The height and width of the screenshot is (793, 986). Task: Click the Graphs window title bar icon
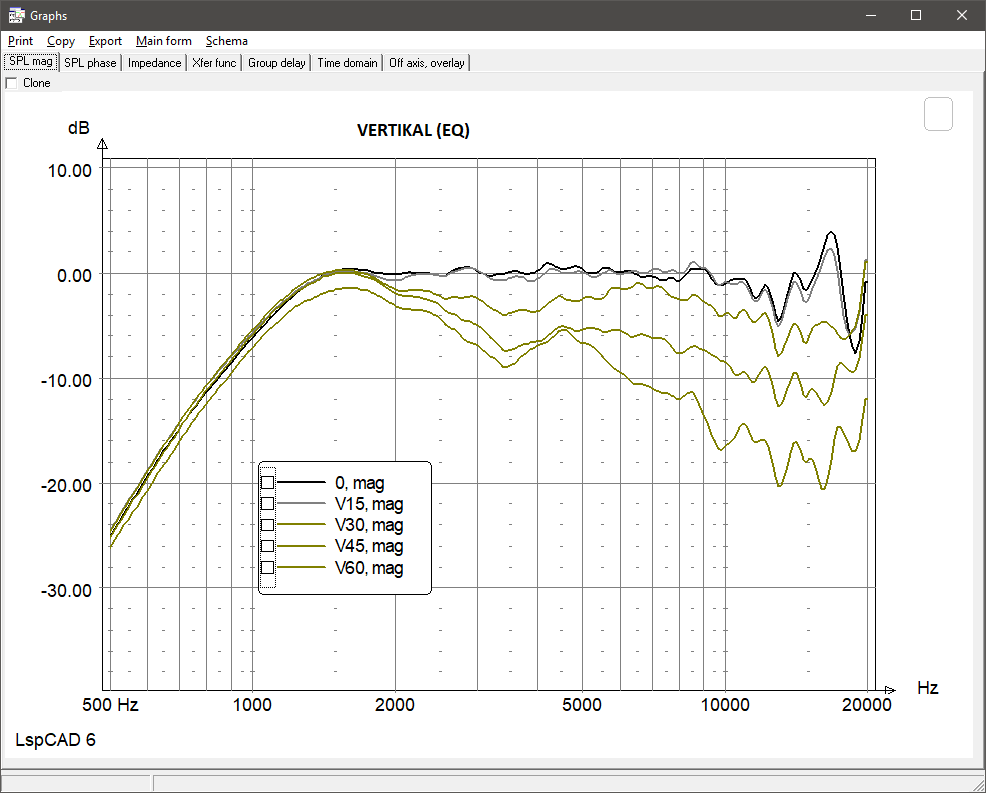(x=16, y=15)
